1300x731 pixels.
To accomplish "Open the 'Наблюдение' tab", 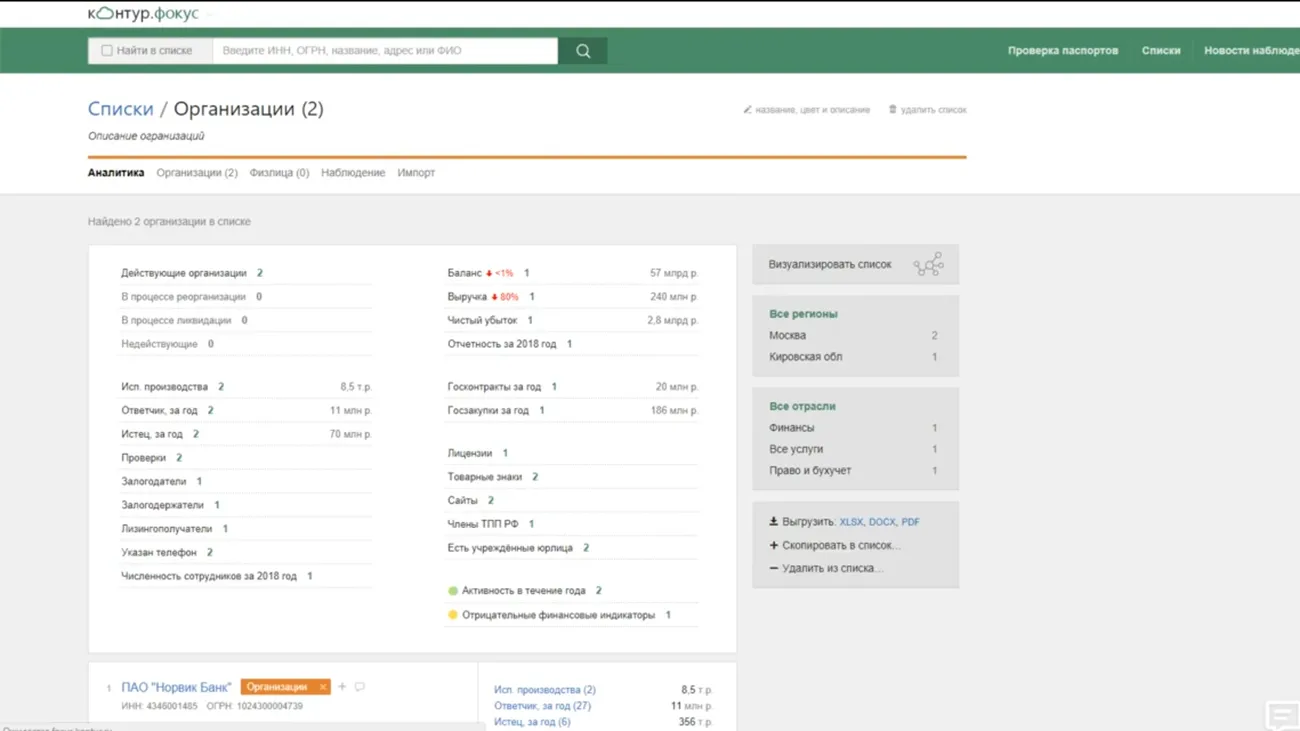I will click(x=353, y=173).
